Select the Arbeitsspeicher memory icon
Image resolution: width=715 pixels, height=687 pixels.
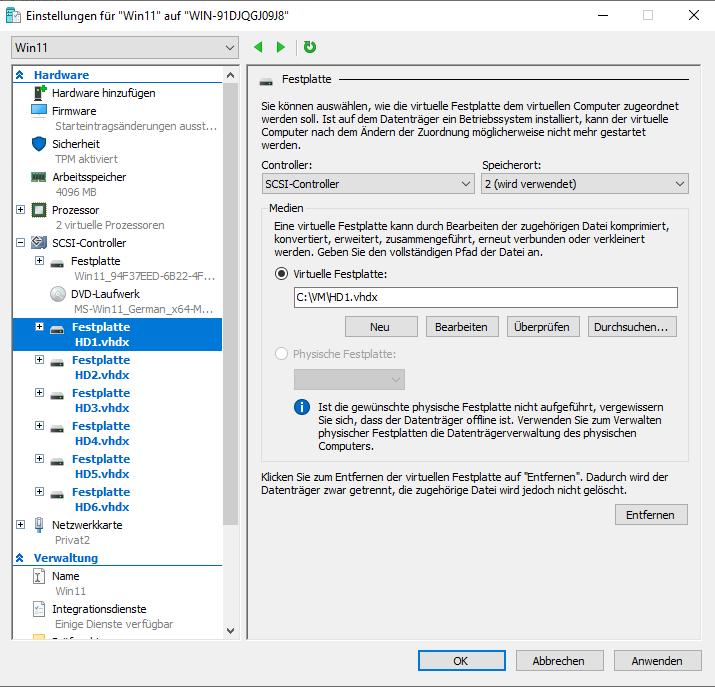(39, 177)
